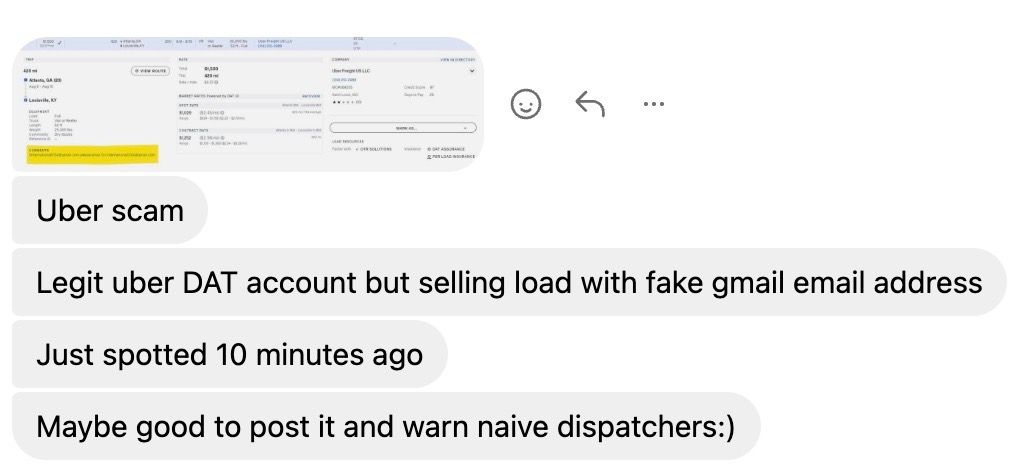Select the "Just spotted 10 minutes ago" message
1036x464 pixels.
point(230,354)
